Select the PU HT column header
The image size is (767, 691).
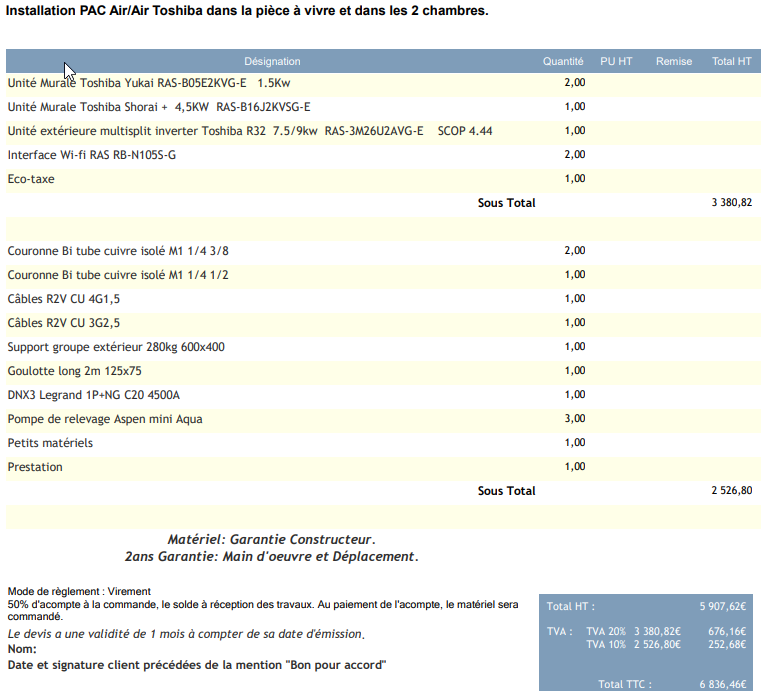click(x=616, y=62)
